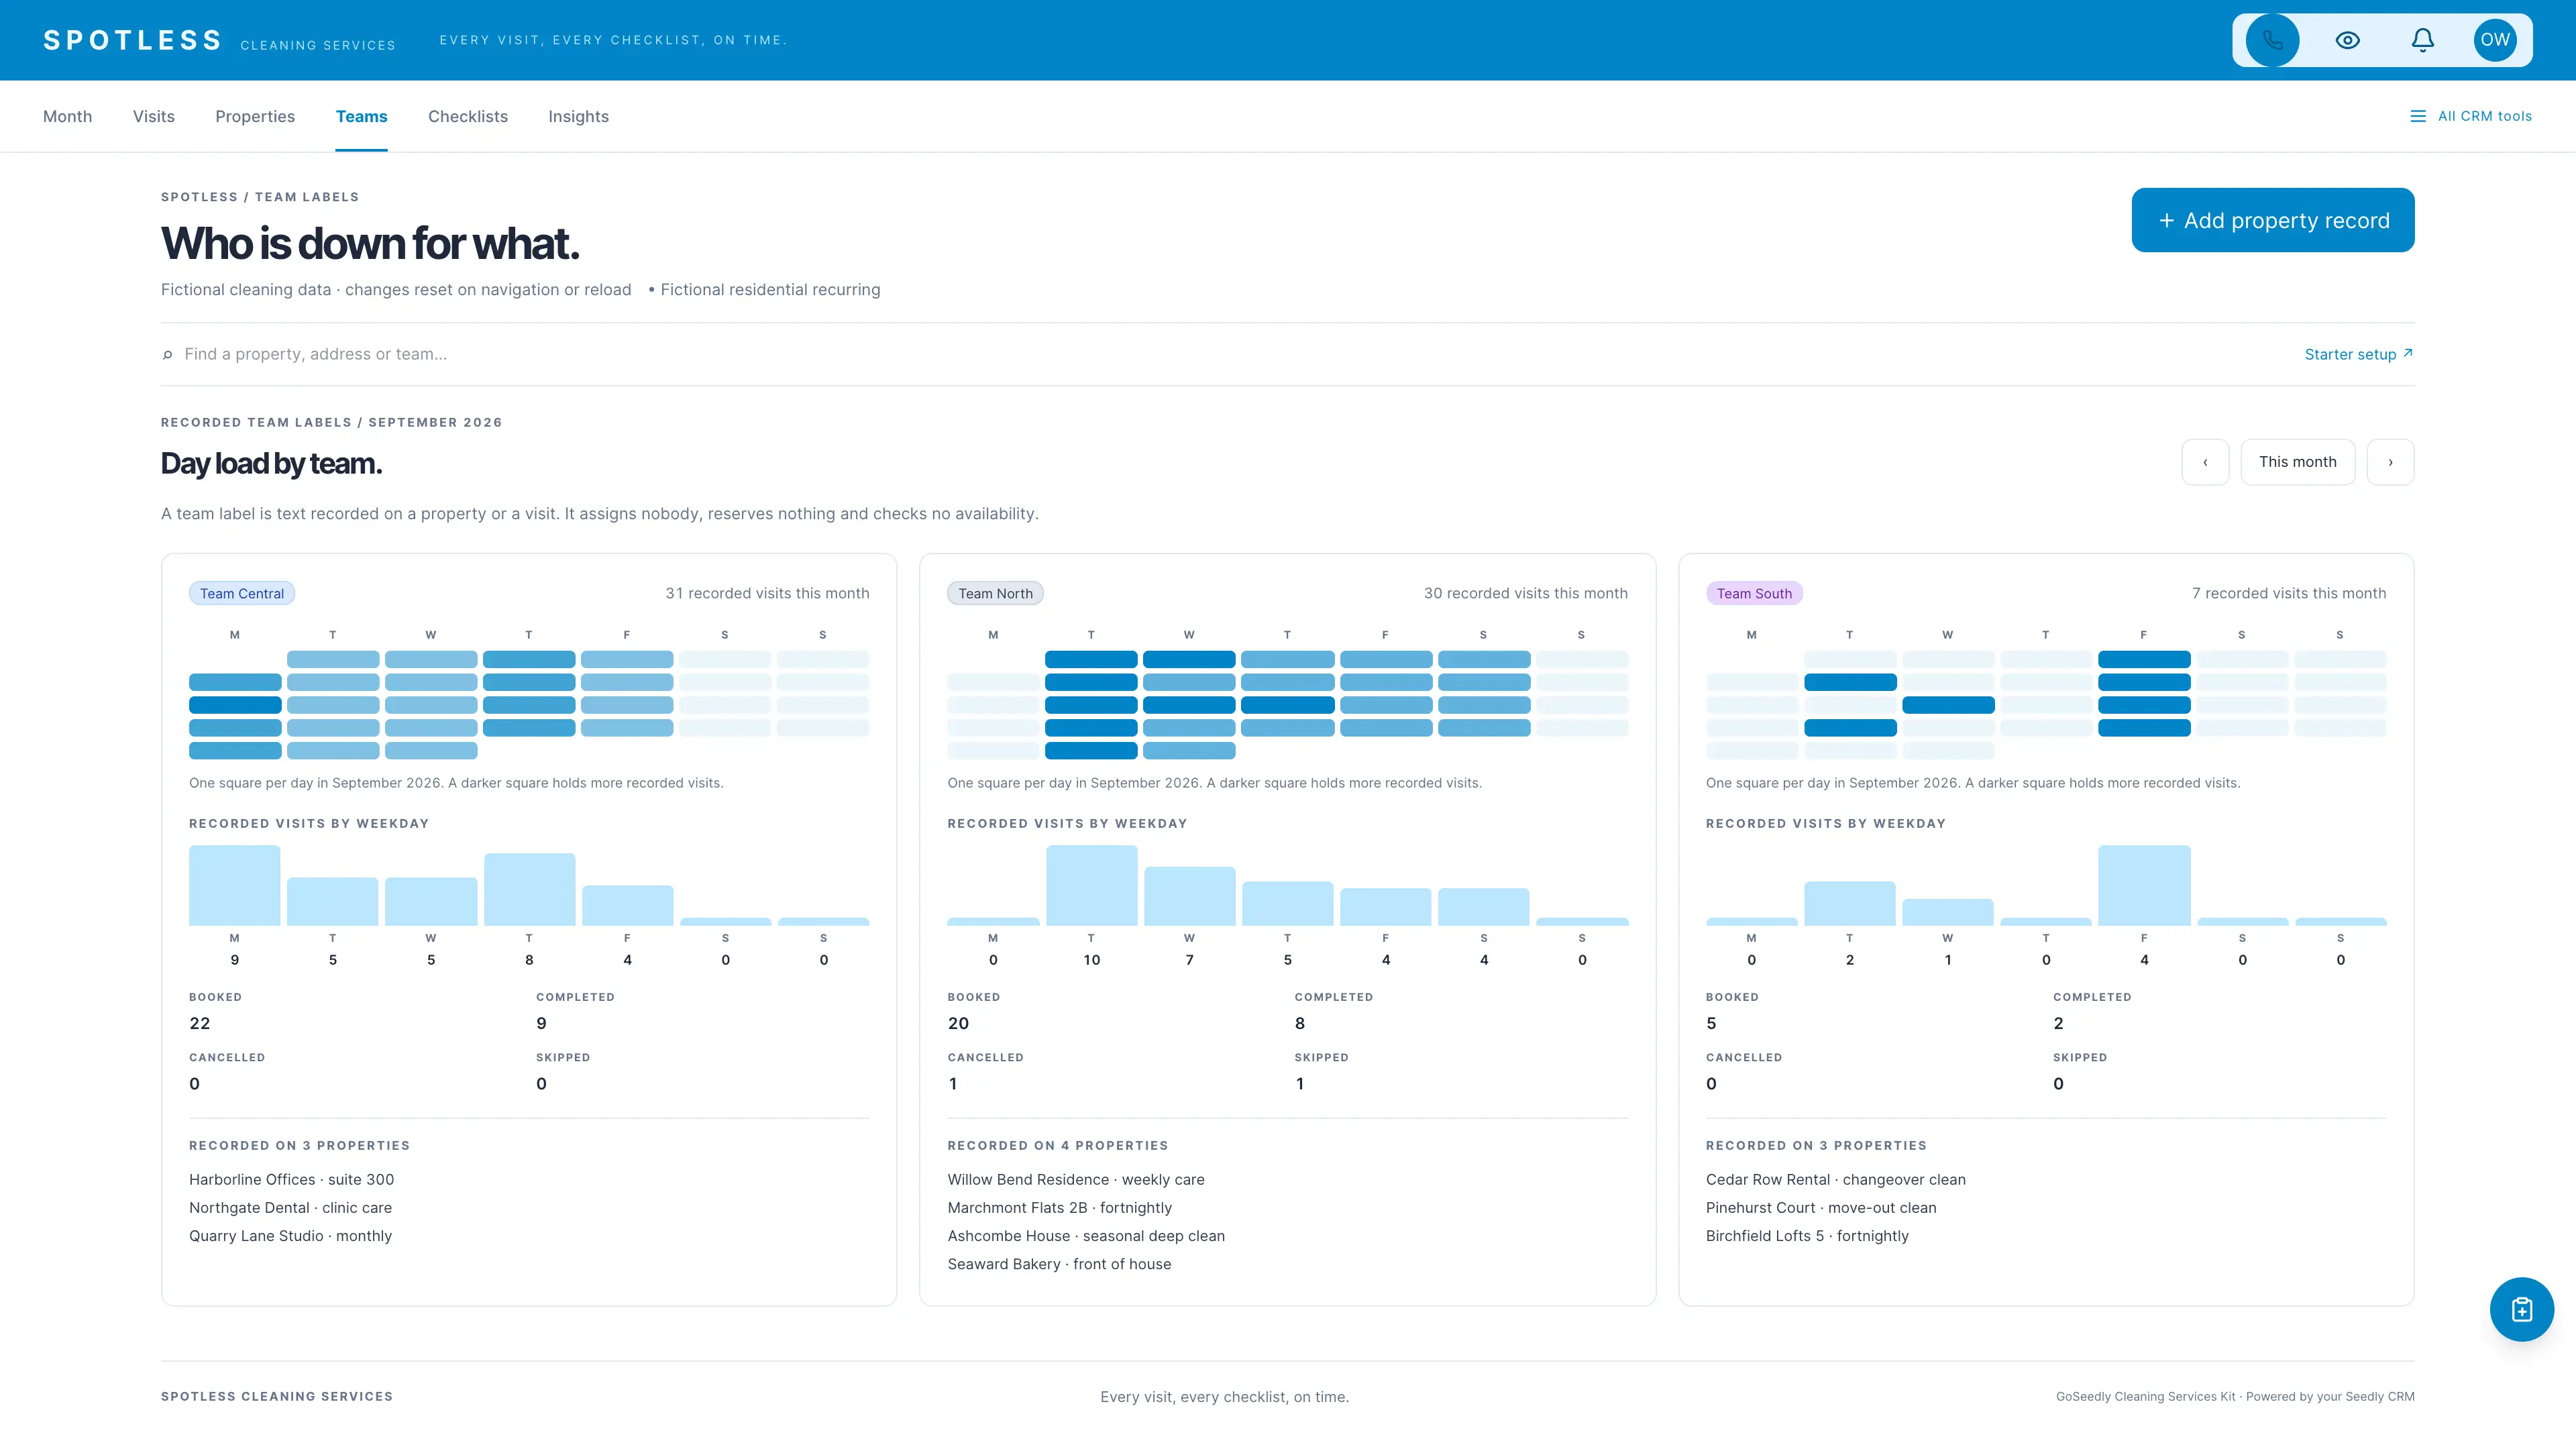Screen dimensions: 2576x1449
Task: Click the hamburger icon beside All CRM tools
Action: coord(2418,116)
